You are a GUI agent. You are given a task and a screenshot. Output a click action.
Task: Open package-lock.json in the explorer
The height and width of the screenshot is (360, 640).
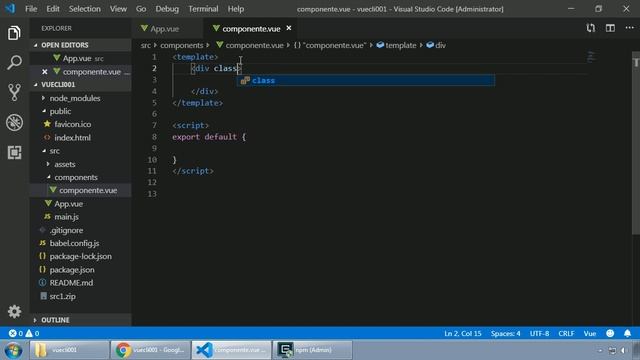[81, 256]
